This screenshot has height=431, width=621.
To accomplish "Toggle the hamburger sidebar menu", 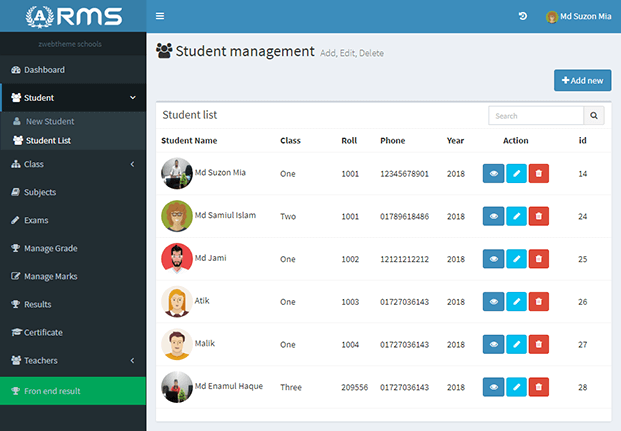I will [160, 16].
